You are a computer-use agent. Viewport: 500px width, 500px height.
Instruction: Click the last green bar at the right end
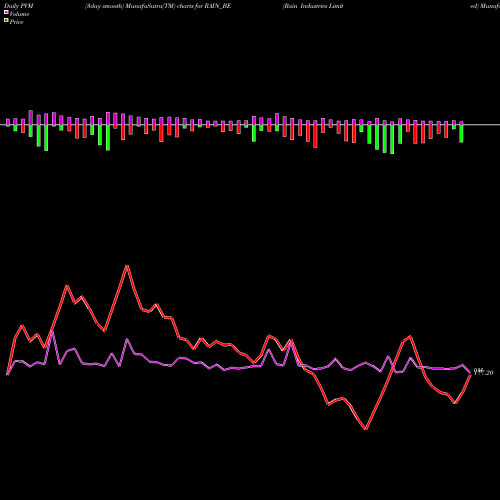(x=461, y=133)
